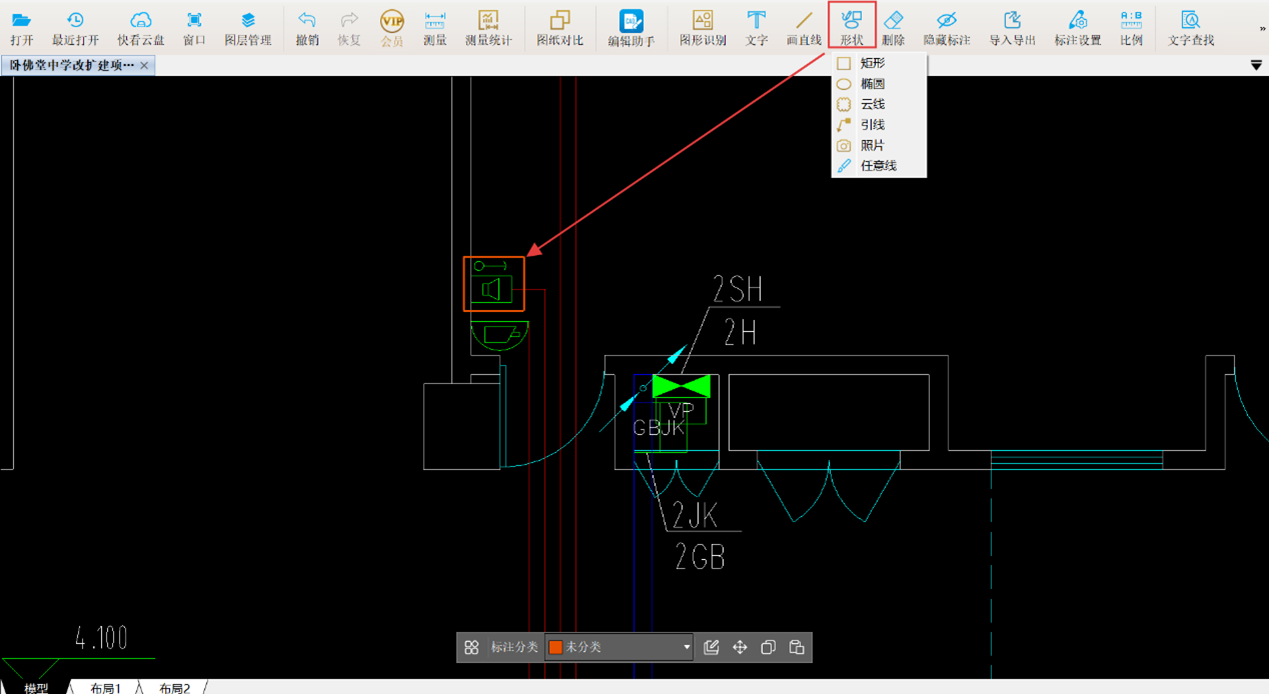Click the orange 未分类 color swatch
This screenshot has height=694, width=1269.
coord(555,648)
